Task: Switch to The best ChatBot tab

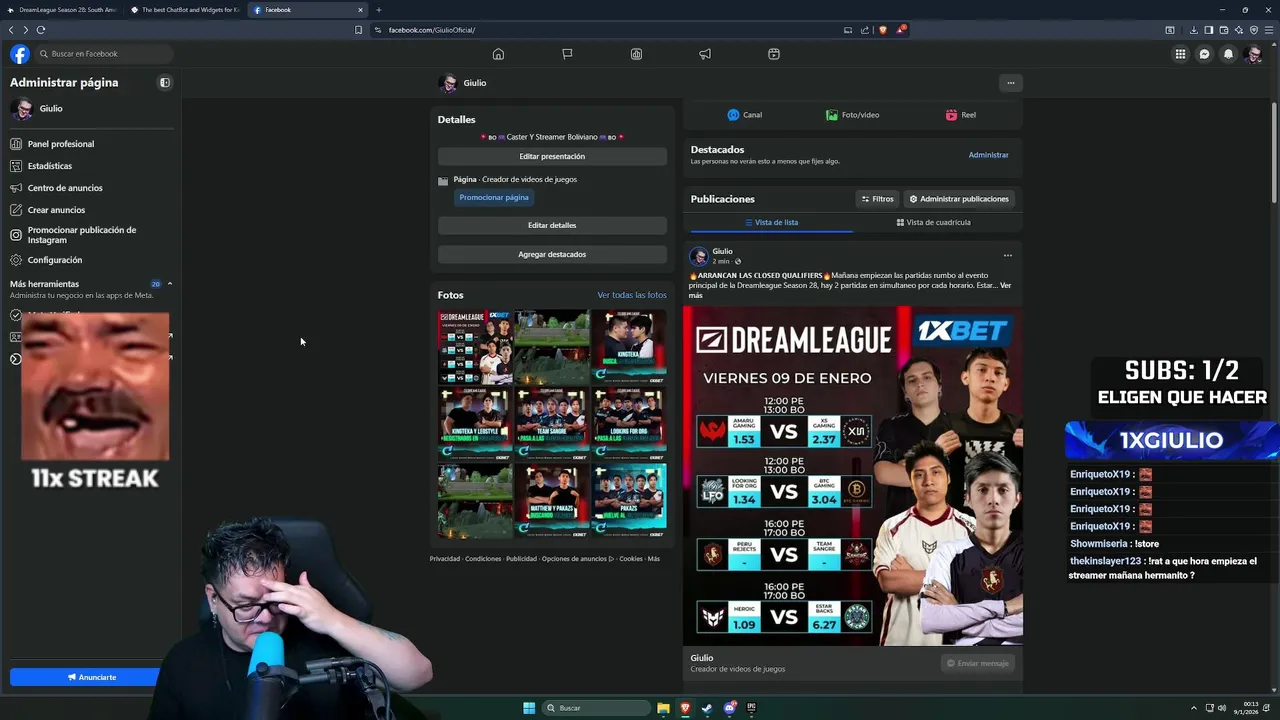Action: click(x=184, y=10)
